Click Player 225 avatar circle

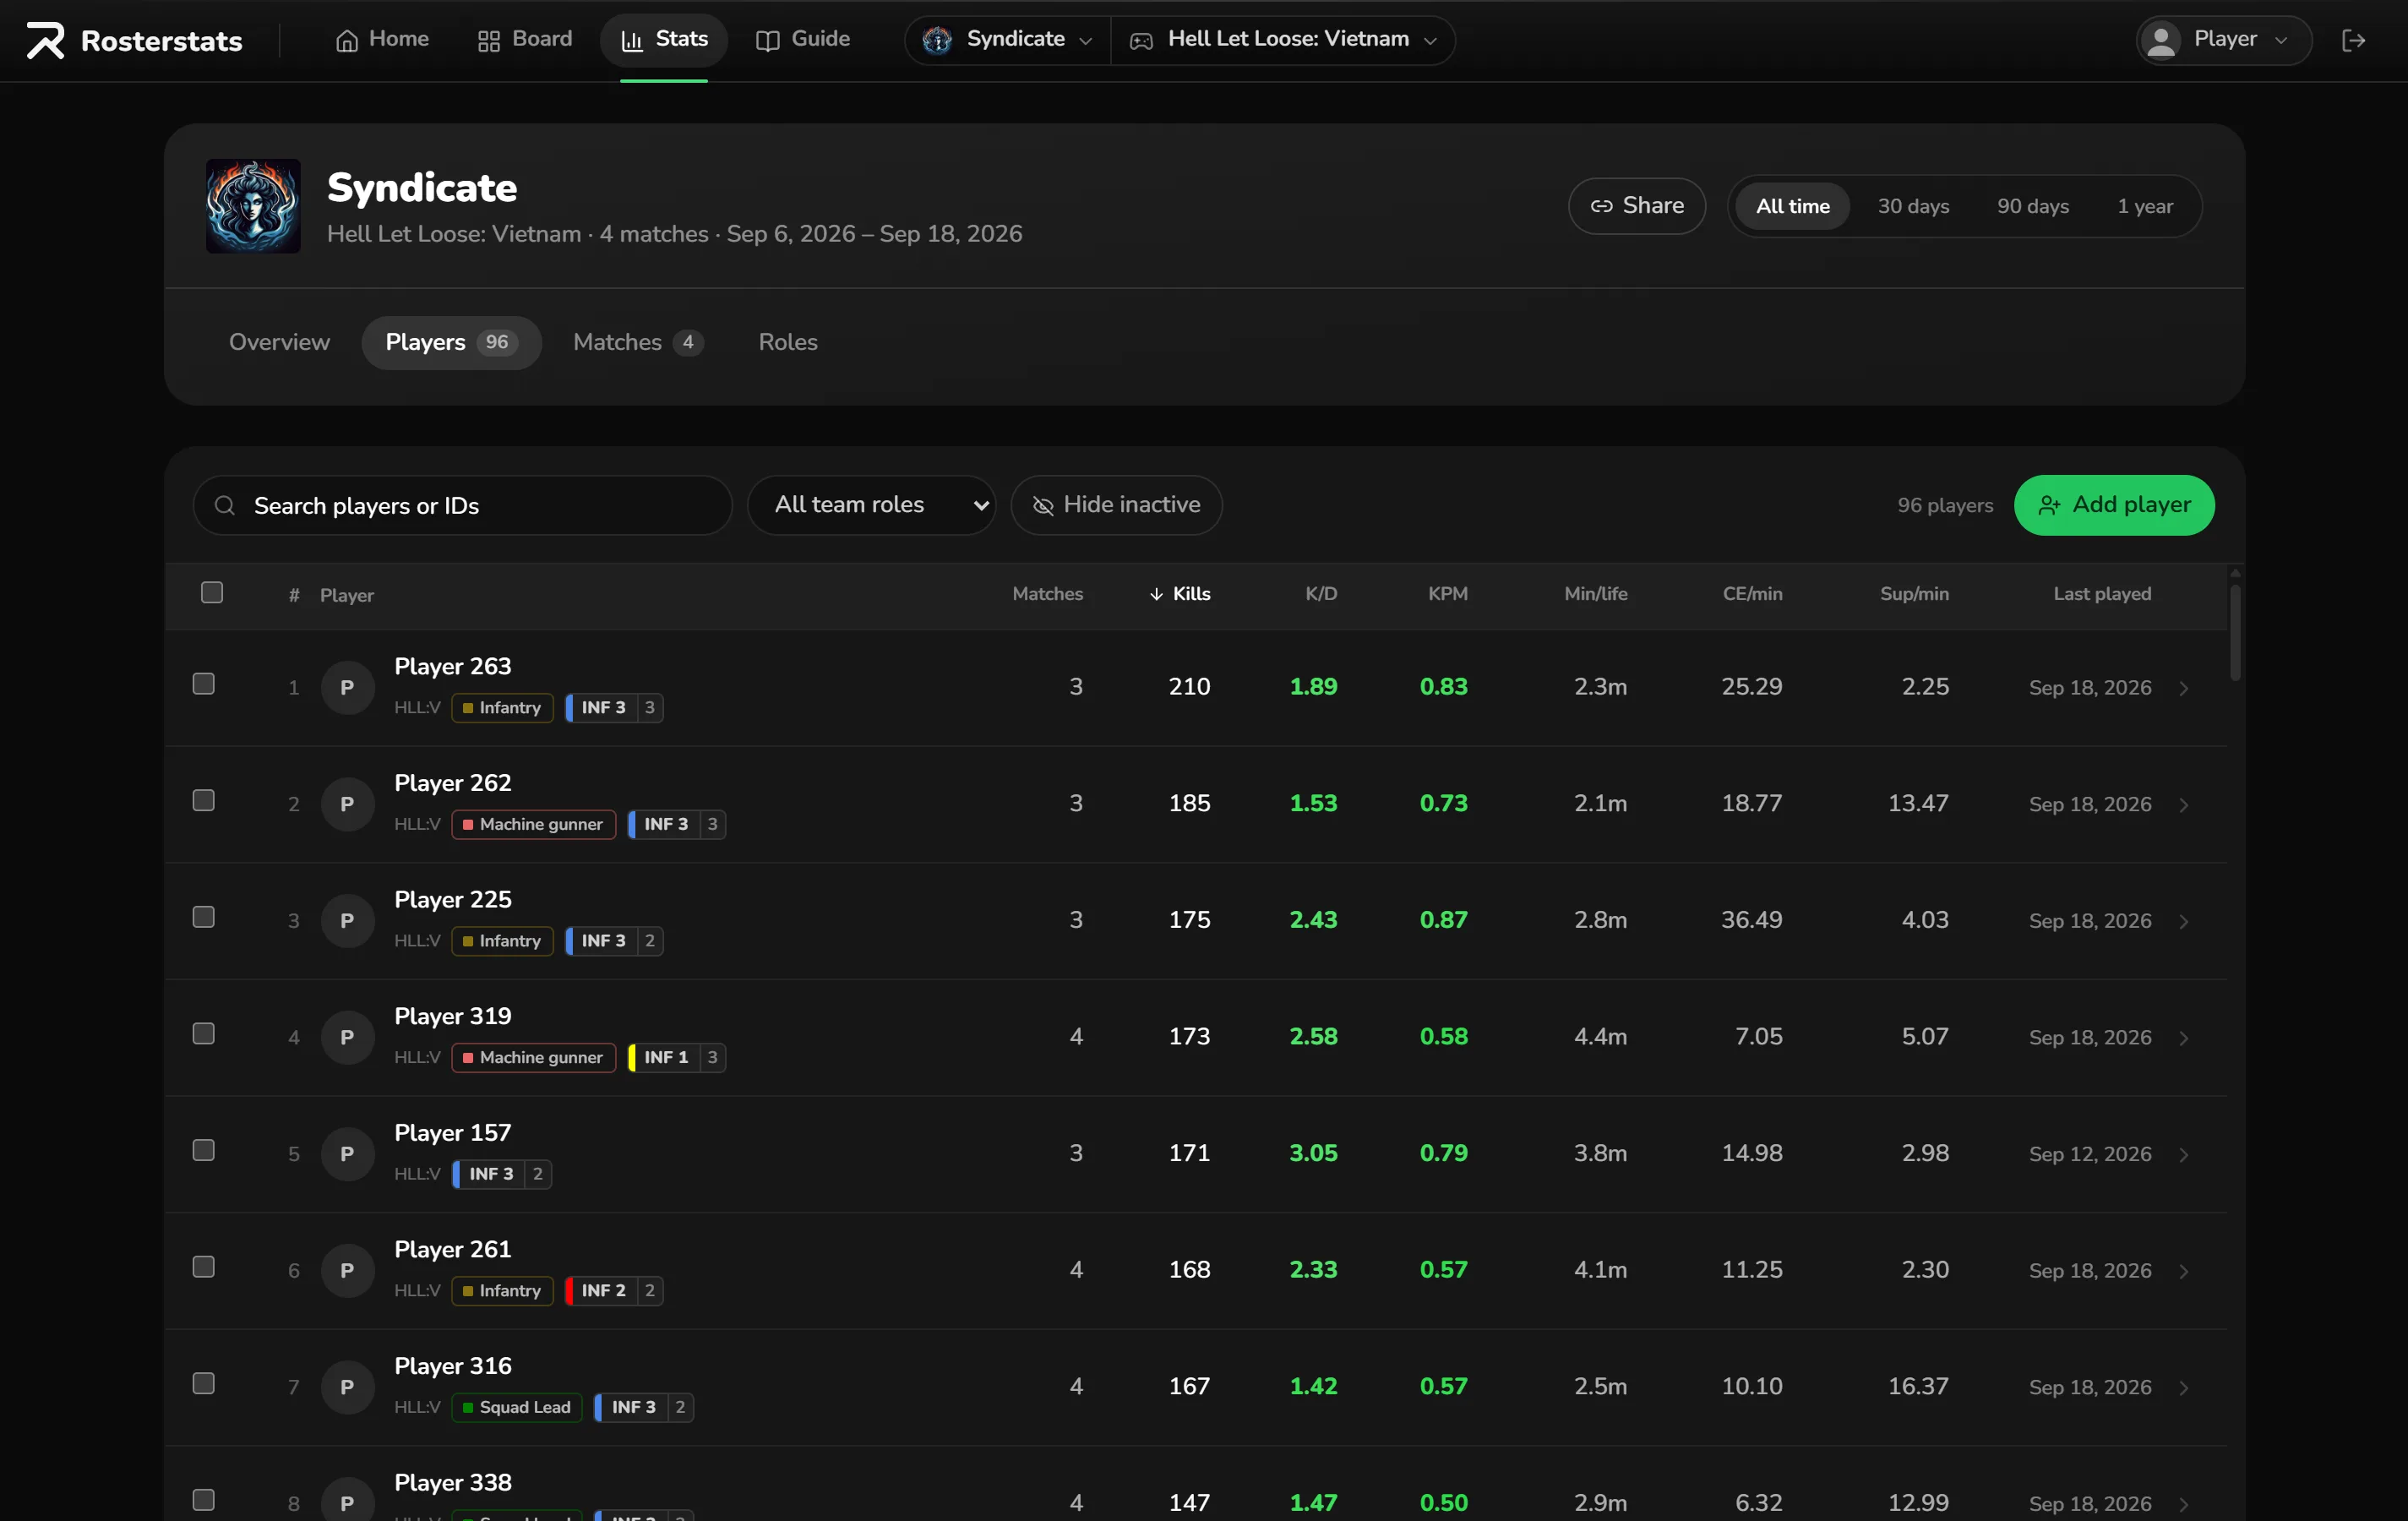click(x=347, y=920)
